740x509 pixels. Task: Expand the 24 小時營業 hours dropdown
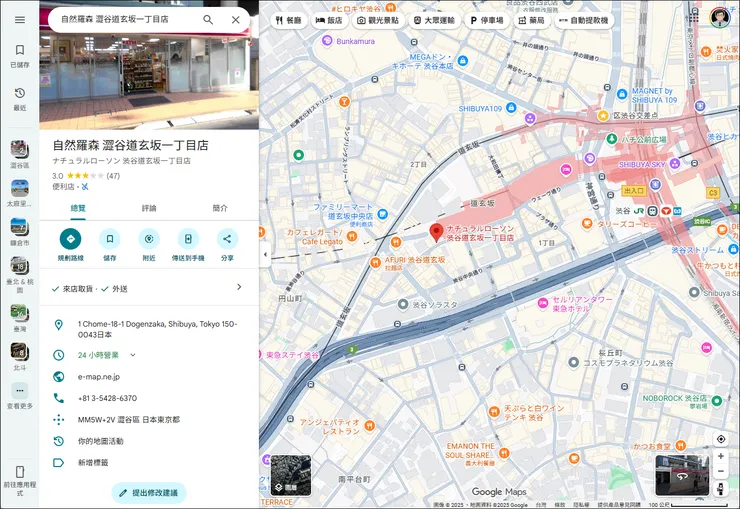[133, 355]
